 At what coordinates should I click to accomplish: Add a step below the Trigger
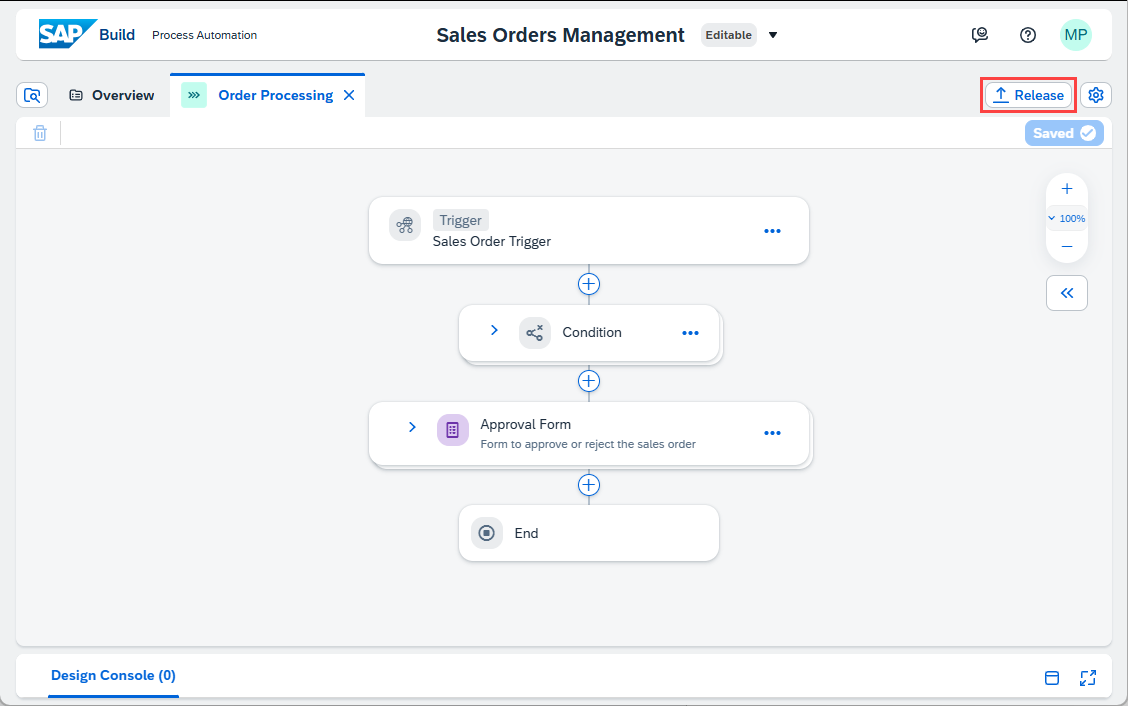click(588, 284)
